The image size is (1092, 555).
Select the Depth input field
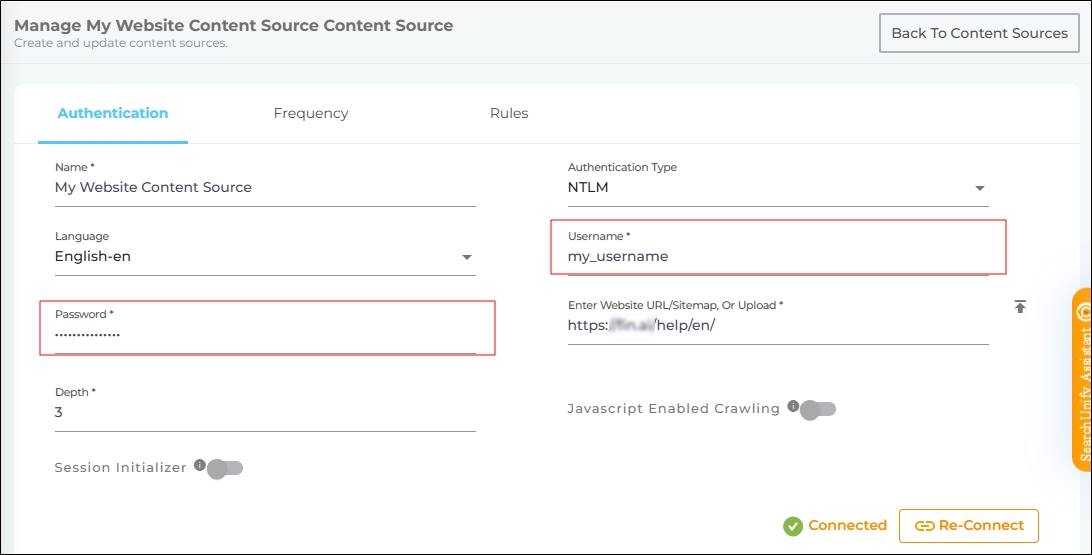[x=264, y=413]
